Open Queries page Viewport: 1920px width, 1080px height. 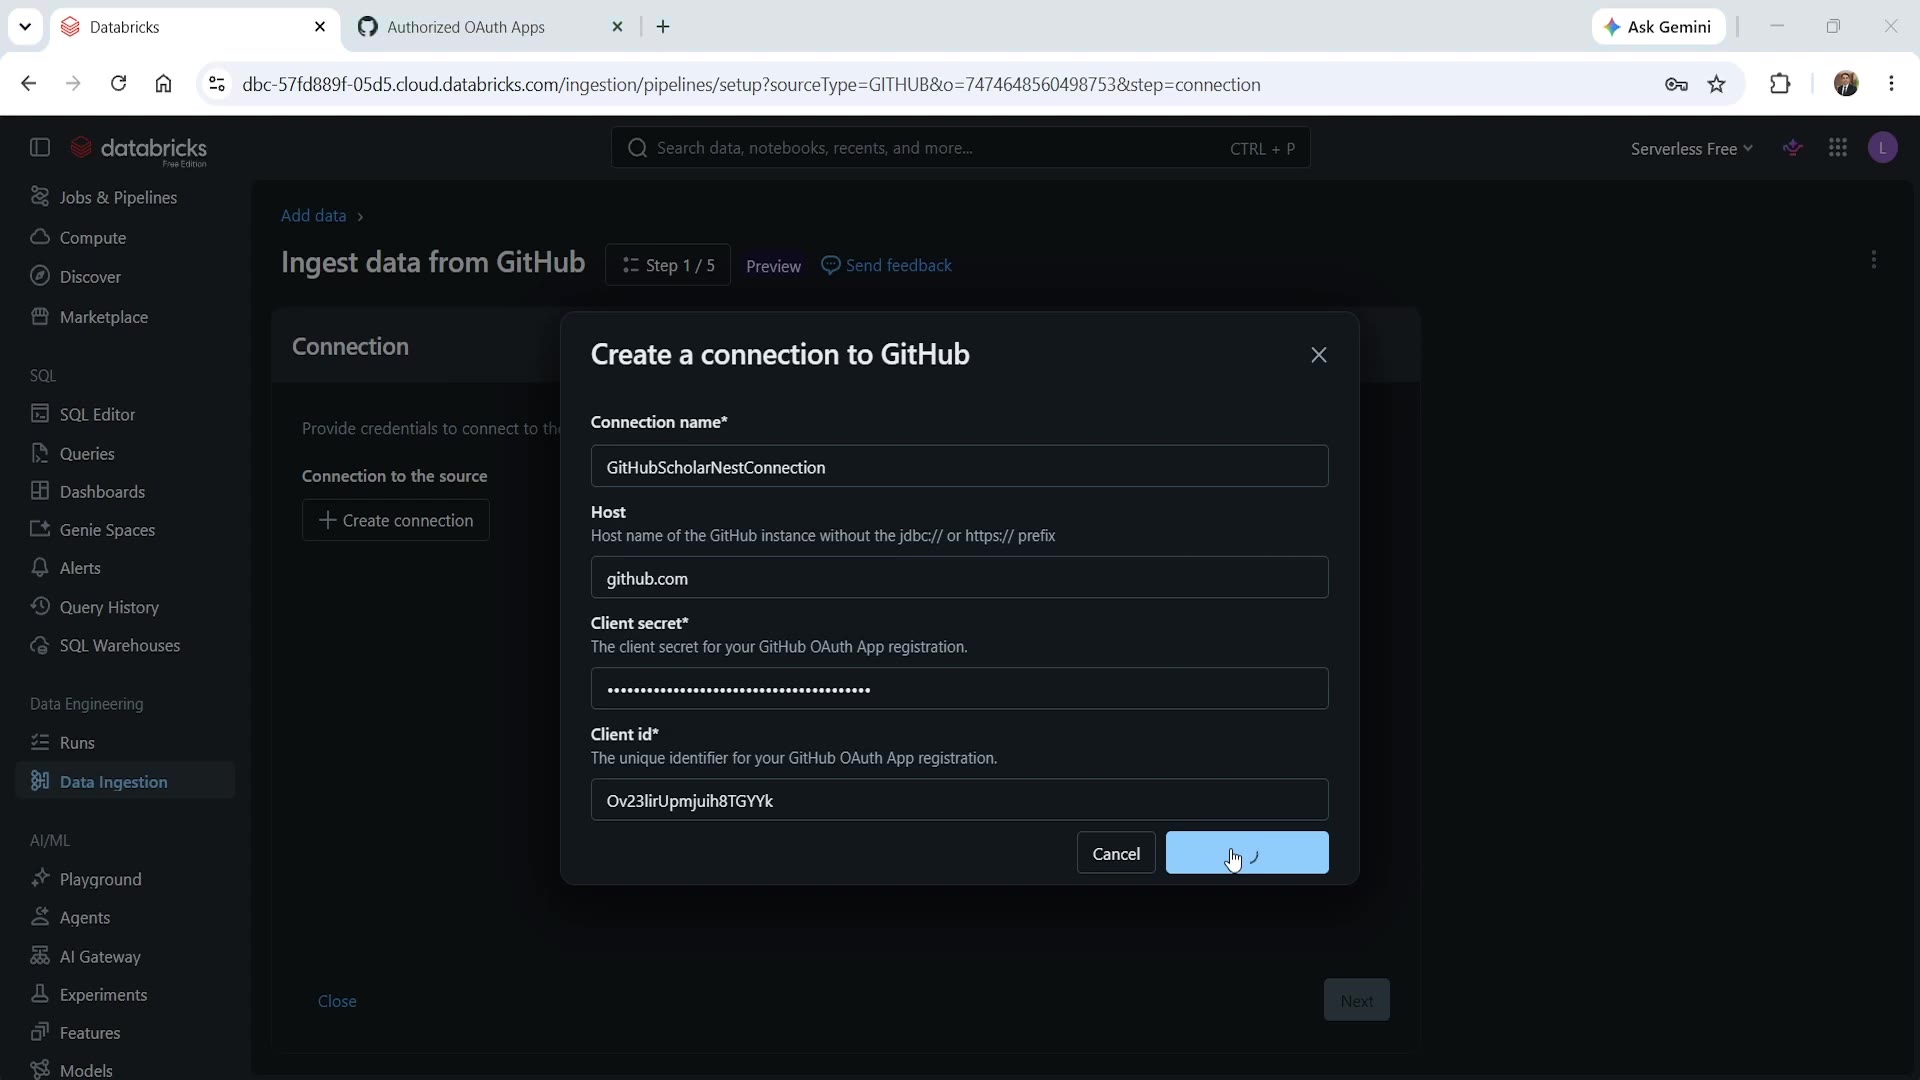(87, 453)
